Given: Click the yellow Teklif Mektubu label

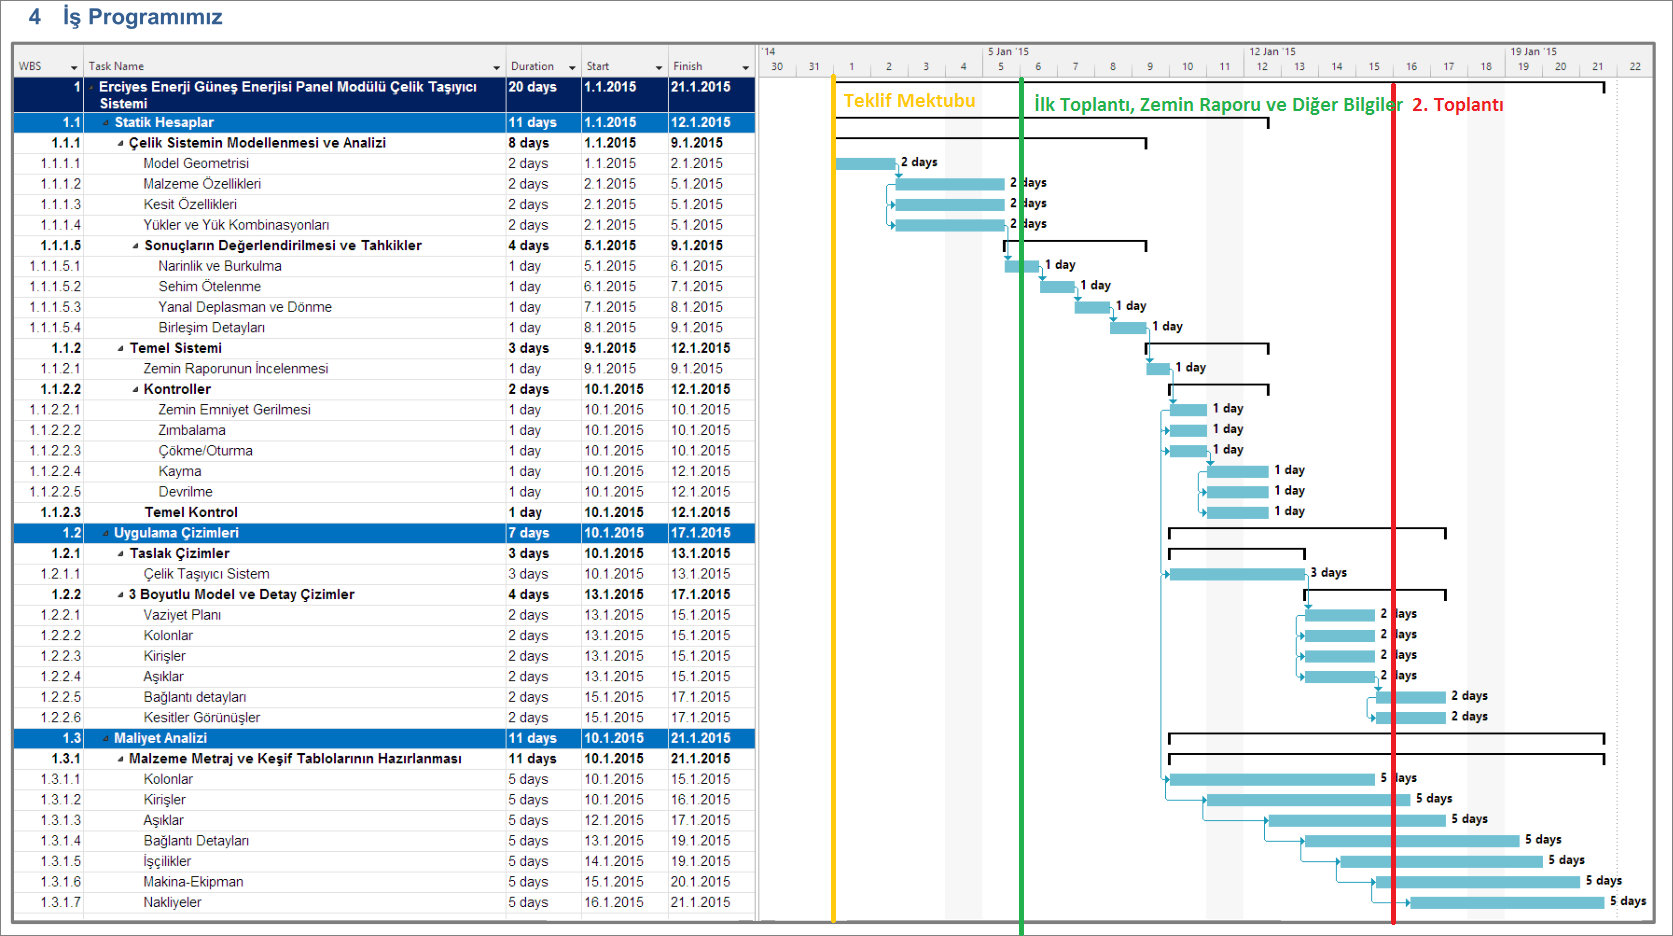Looking at the screenshot, I should (908, 101).
